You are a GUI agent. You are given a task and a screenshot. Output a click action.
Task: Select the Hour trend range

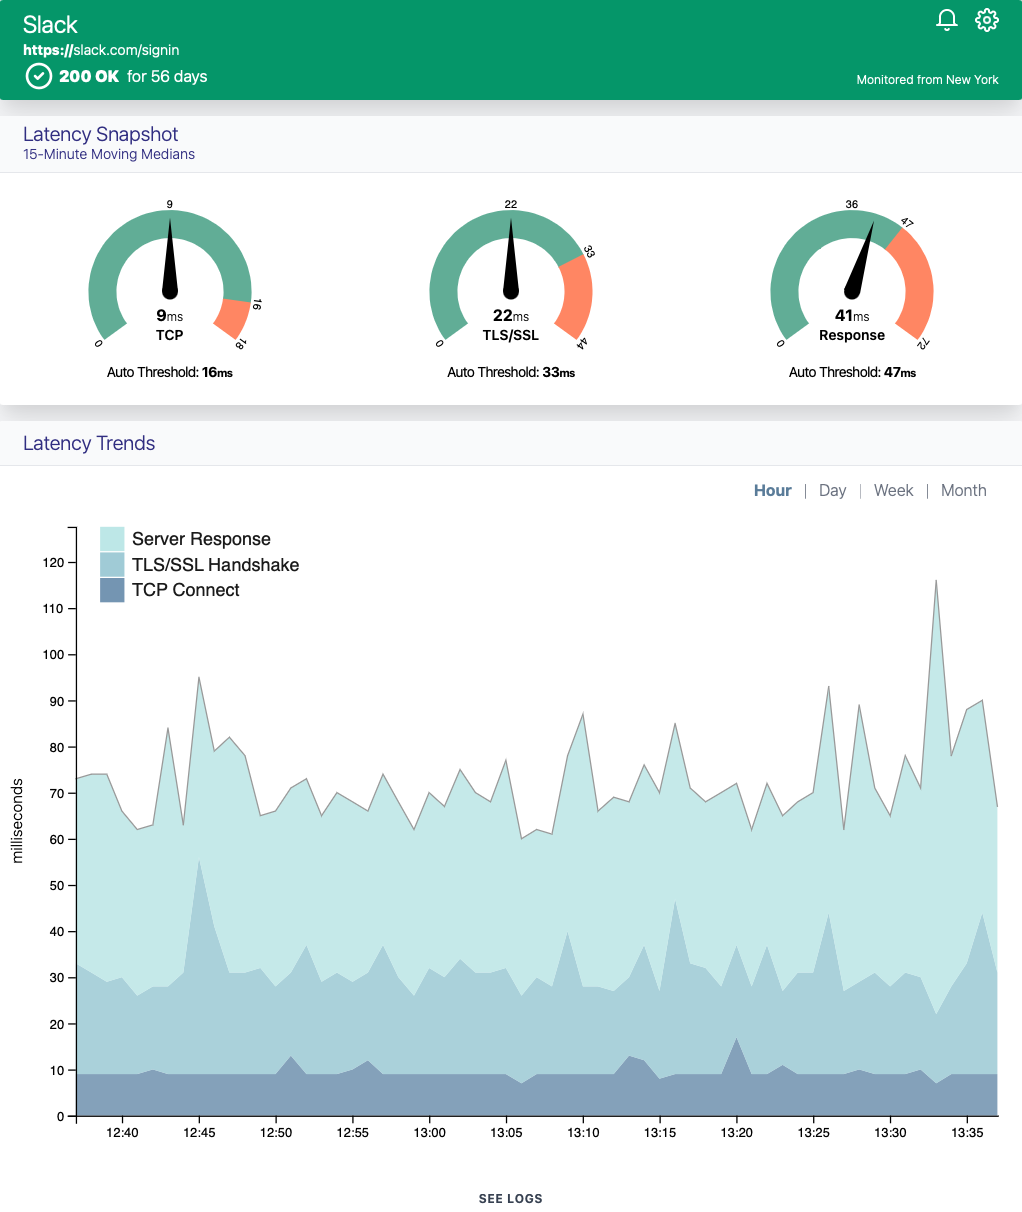772,490
